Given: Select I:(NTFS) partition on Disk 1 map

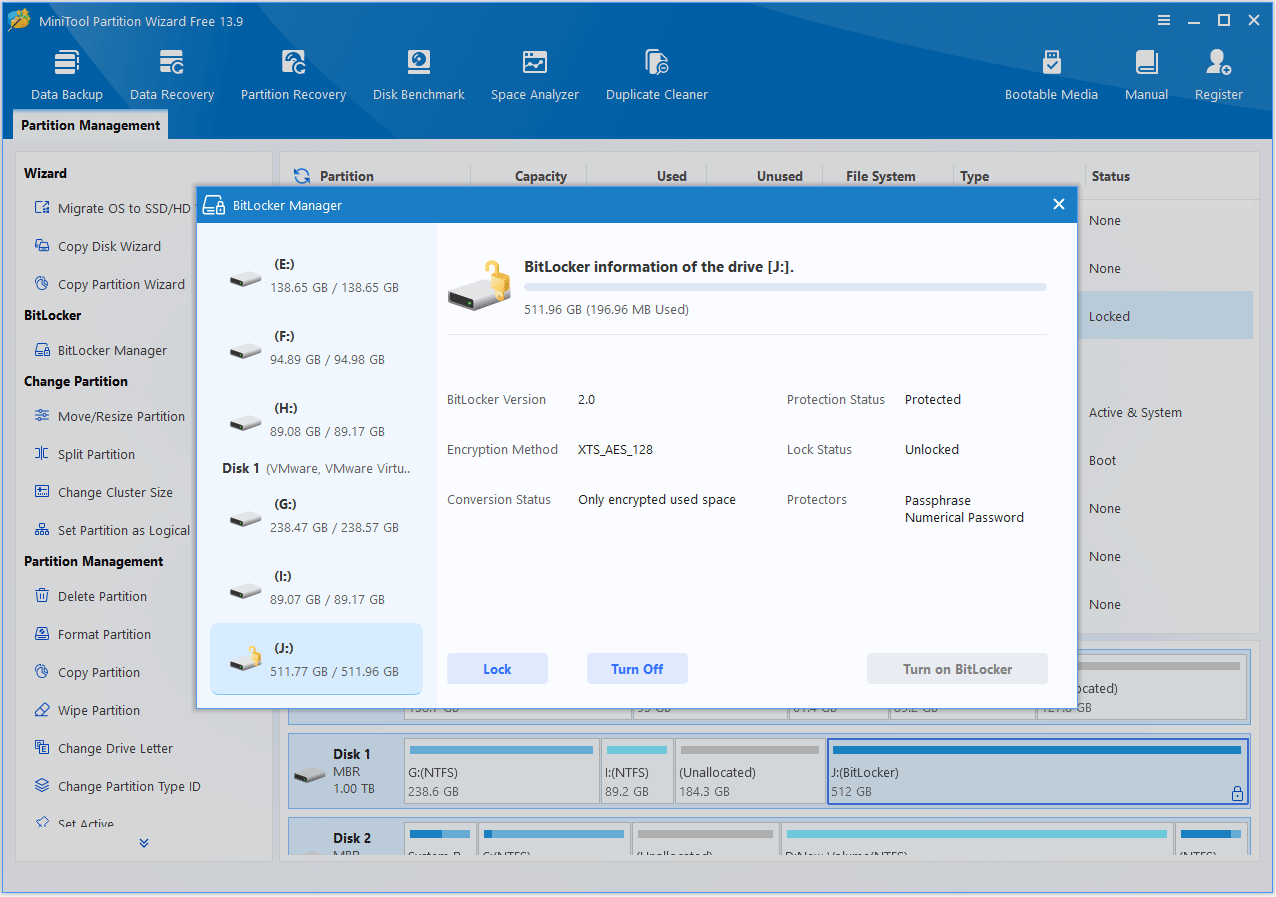Looking at the screenshot, I should coord(638,771).
